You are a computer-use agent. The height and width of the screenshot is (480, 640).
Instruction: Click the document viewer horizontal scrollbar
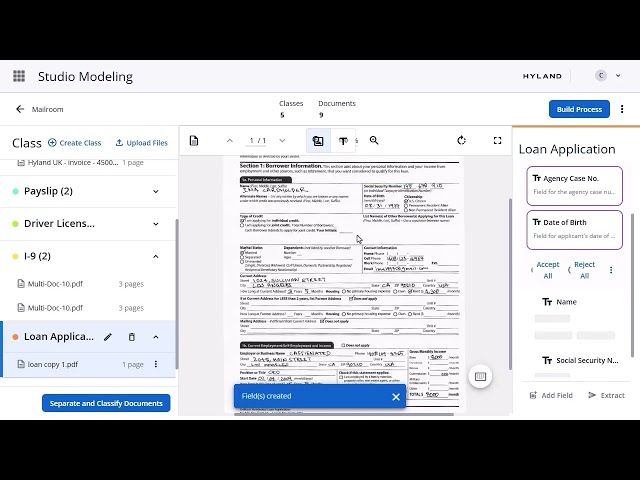point(344,414)
